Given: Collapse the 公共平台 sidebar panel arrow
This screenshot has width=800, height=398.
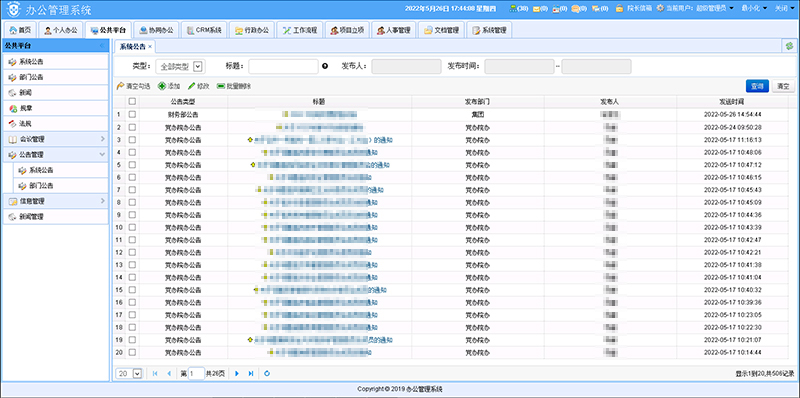Looking at the screenshot, I should click(102, 46).
